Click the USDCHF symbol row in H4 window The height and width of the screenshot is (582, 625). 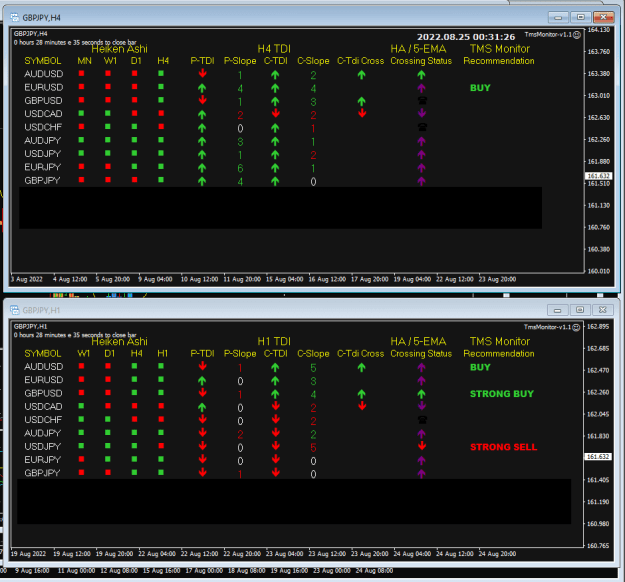43,127
